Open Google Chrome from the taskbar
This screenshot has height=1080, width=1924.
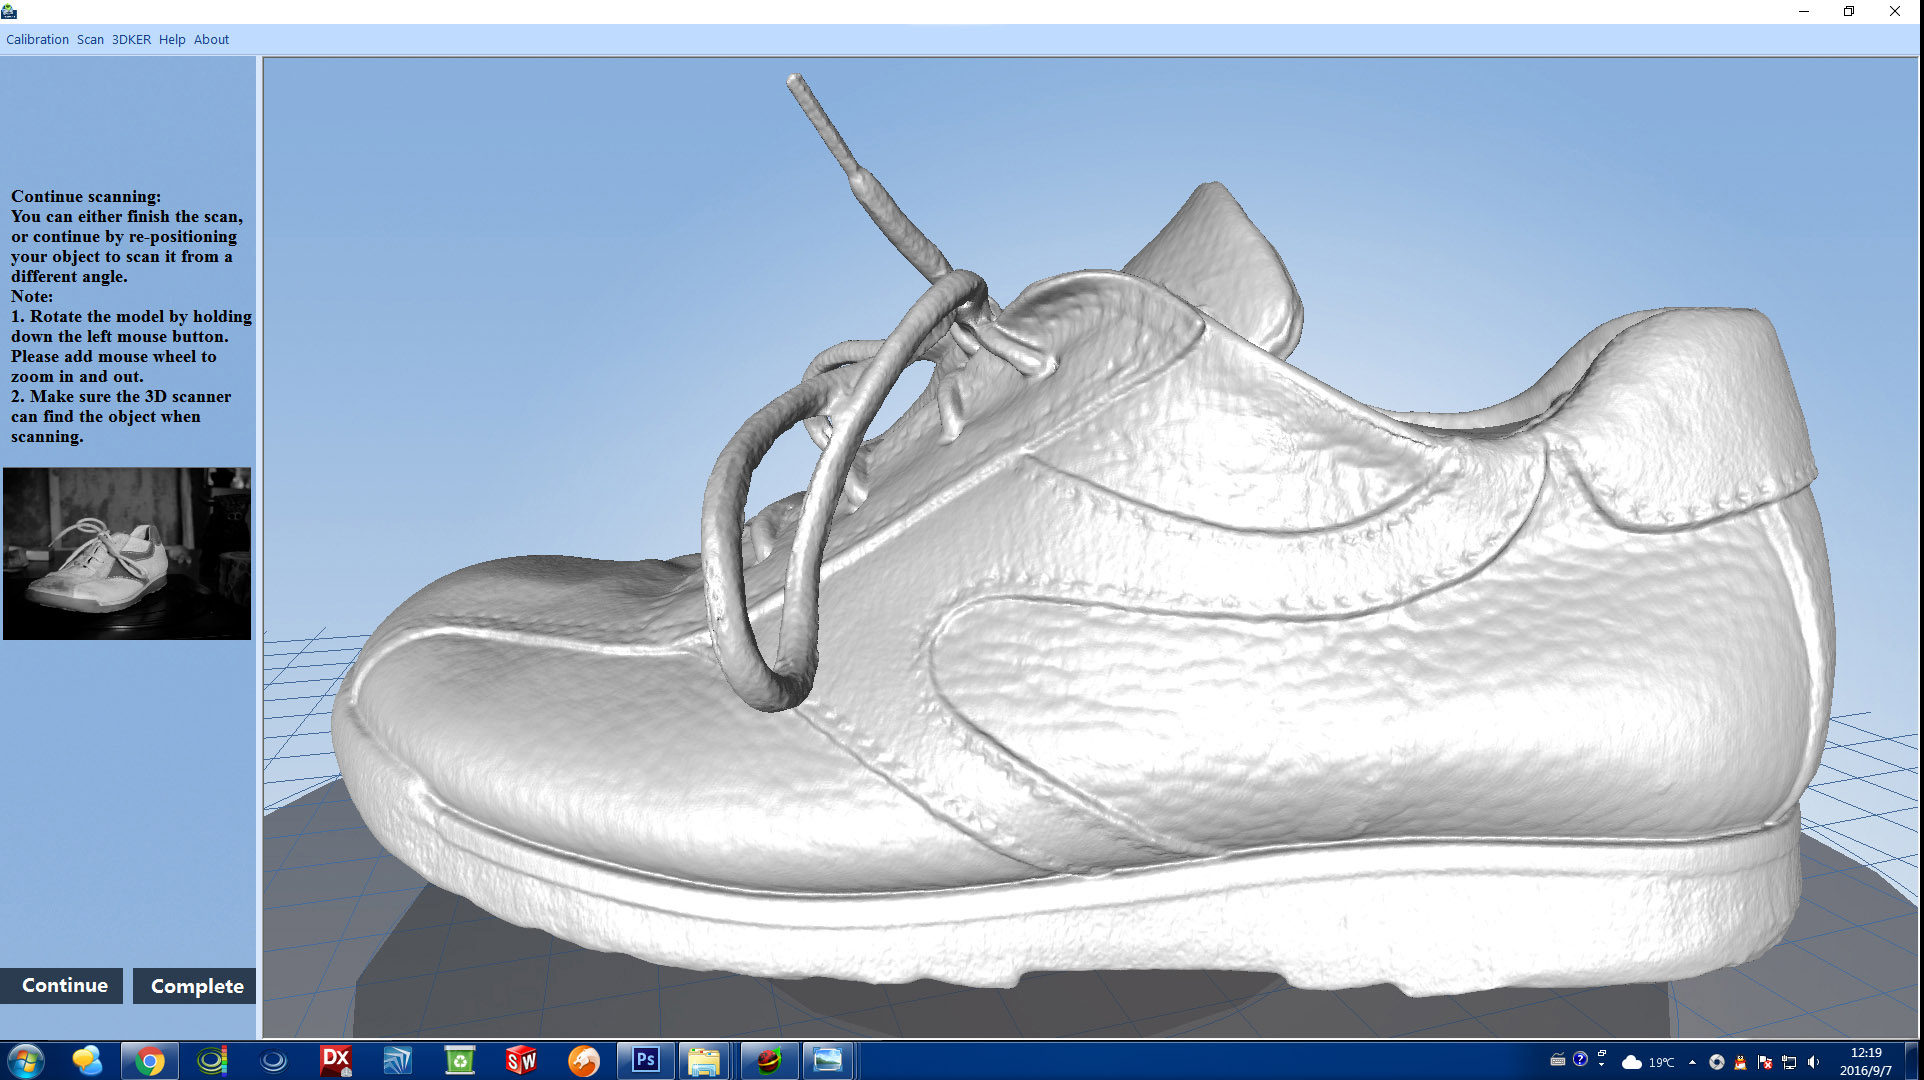click(x=150, y=1061)
